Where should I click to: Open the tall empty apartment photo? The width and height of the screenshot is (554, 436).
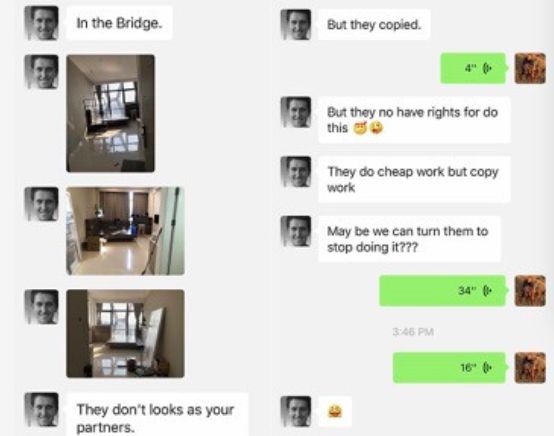(x=110, y=113)
